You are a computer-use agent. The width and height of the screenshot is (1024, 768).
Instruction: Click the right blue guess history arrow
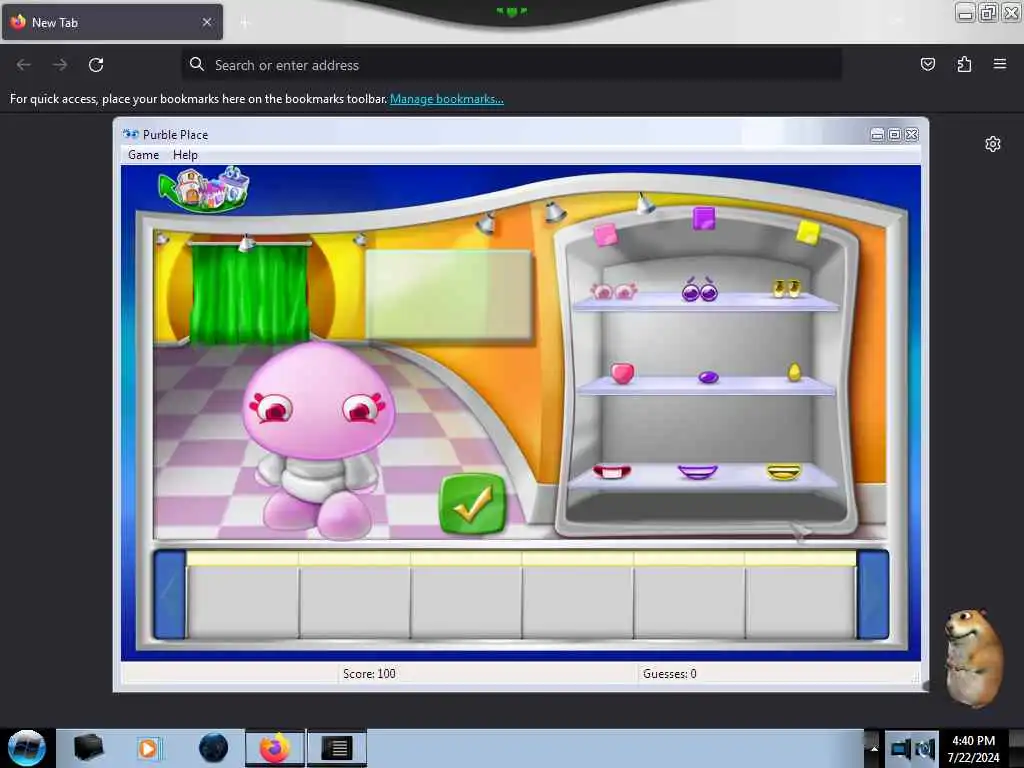pos(872,595)
